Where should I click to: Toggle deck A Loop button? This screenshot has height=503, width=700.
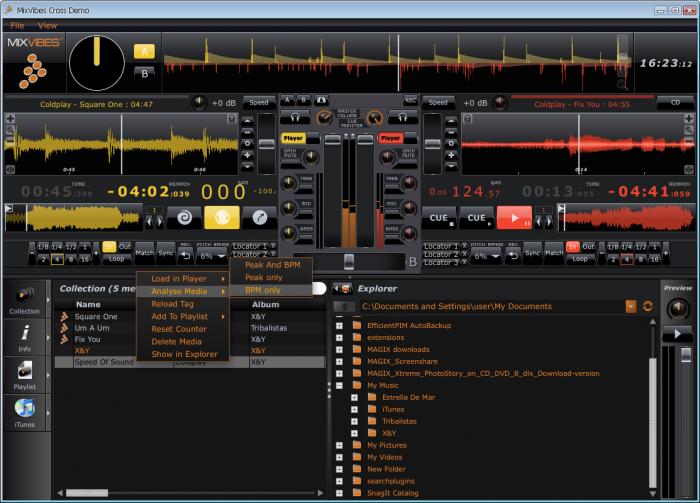click(117, 259)
